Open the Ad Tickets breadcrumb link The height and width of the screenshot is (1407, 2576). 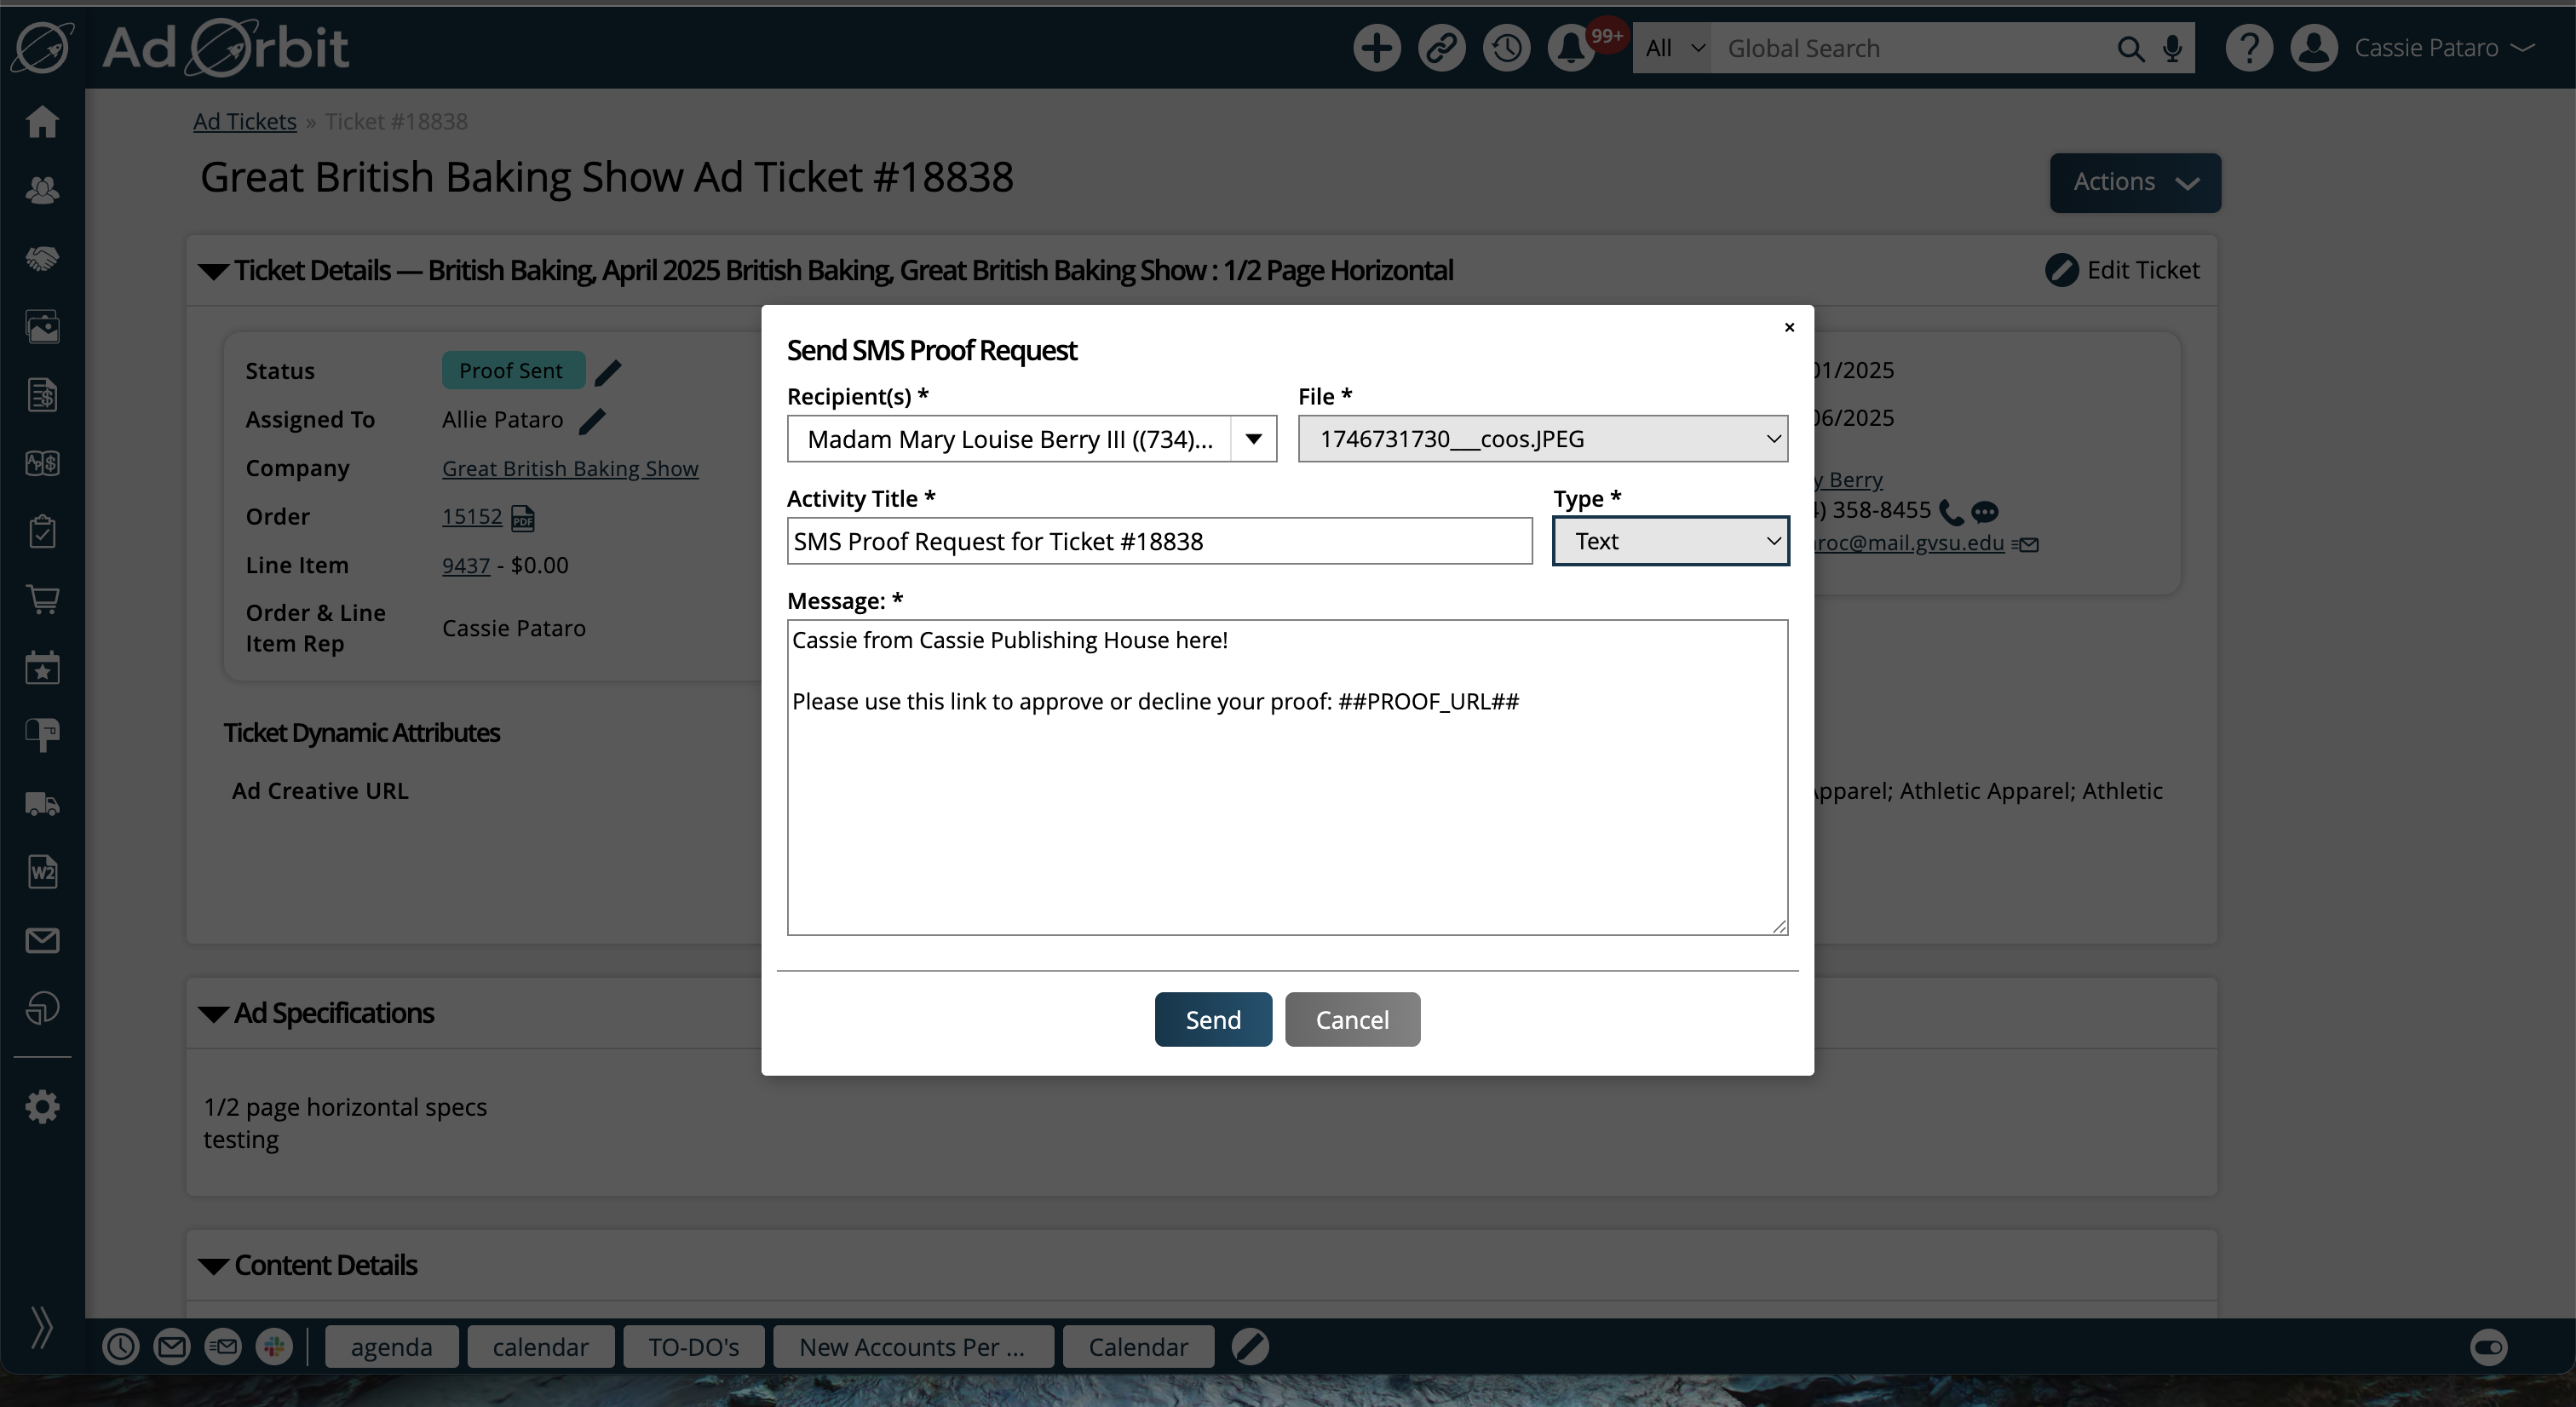[245, 121]
